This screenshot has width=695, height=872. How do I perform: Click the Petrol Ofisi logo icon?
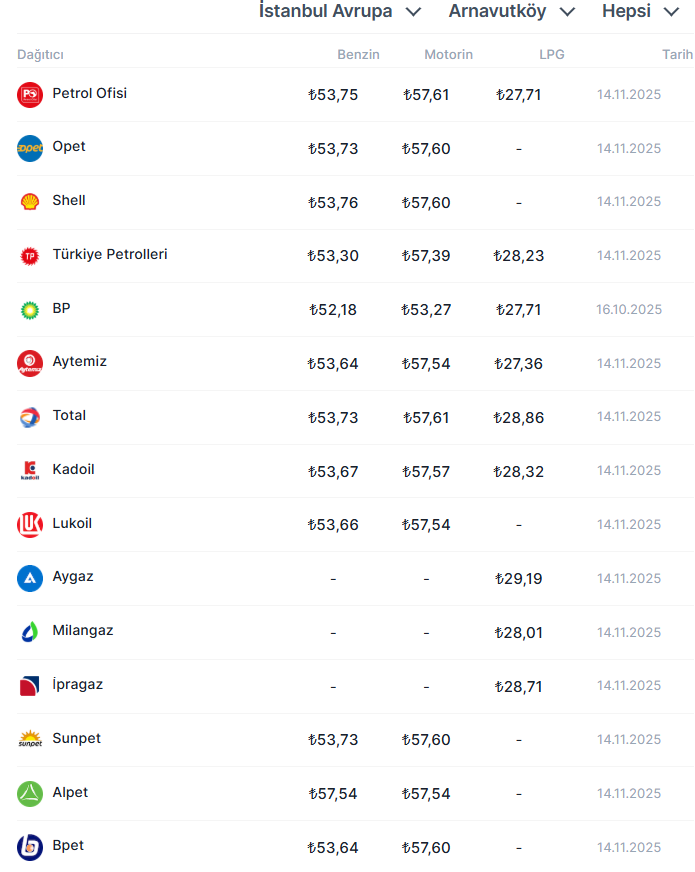(30, 95)
